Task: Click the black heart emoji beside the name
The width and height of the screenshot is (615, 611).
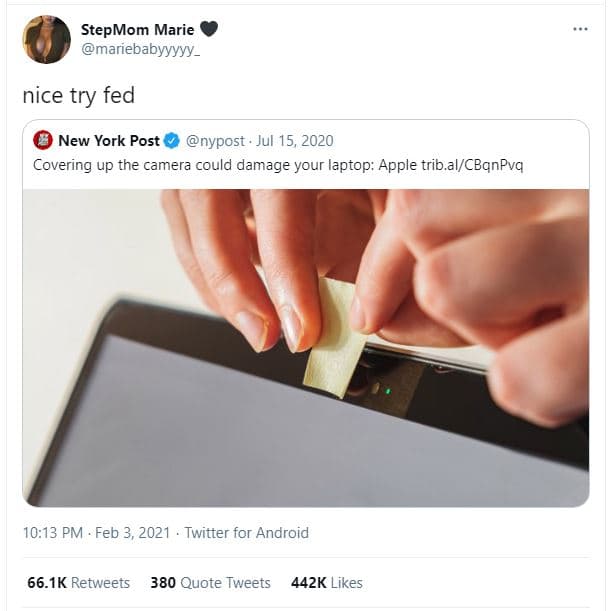Action: [210, 28]
